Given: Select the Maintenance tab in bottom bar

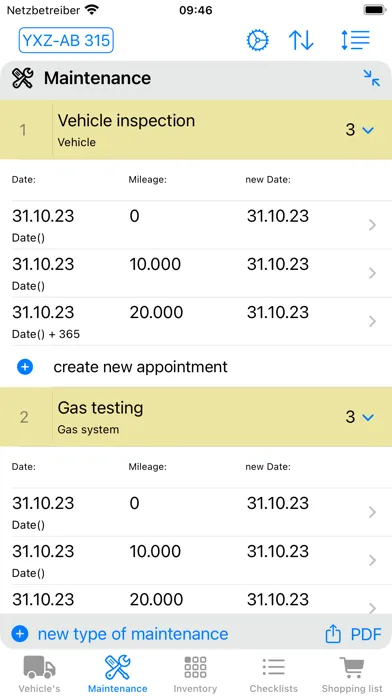Looking at the screenshot, I should (x=118, y=674).
